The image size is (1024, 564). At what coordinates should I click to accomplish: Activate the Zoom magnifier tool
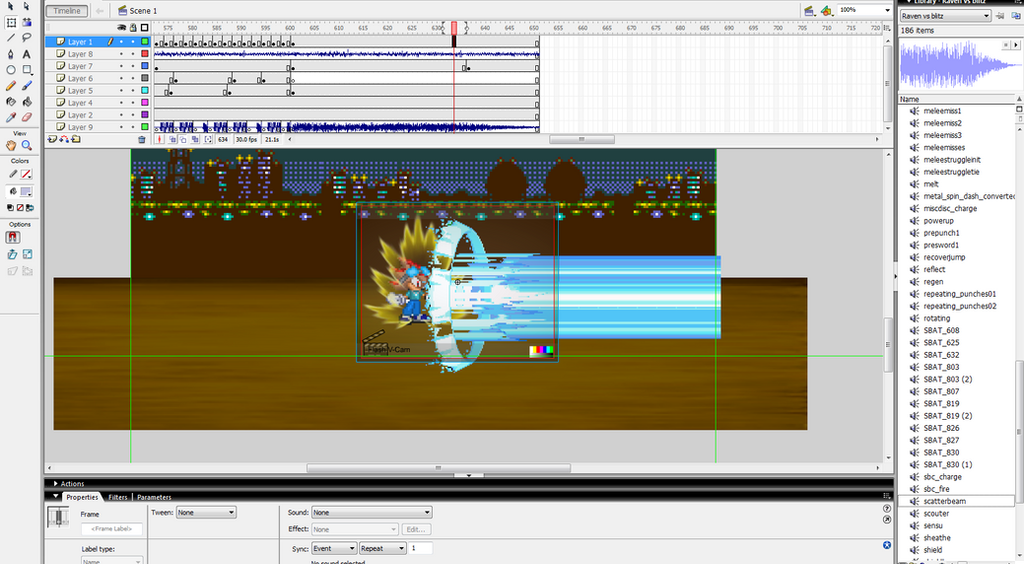[x=27, y=145]
